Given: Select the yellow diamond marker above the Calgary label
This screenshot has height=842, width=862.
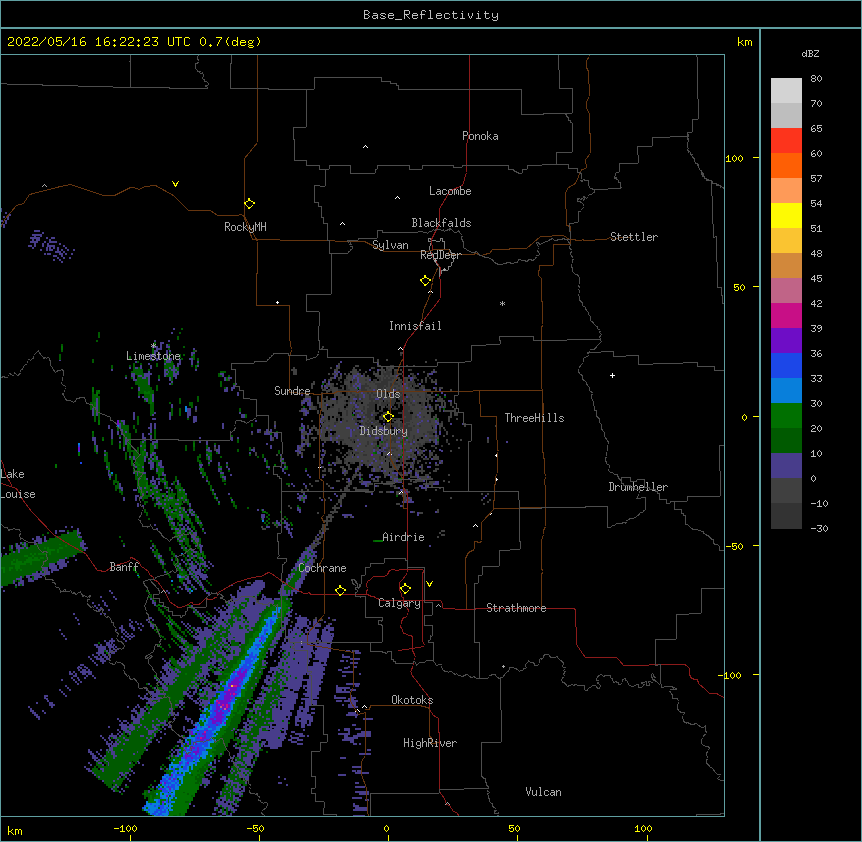Looking at the screenshot, I should pos(405,589).
